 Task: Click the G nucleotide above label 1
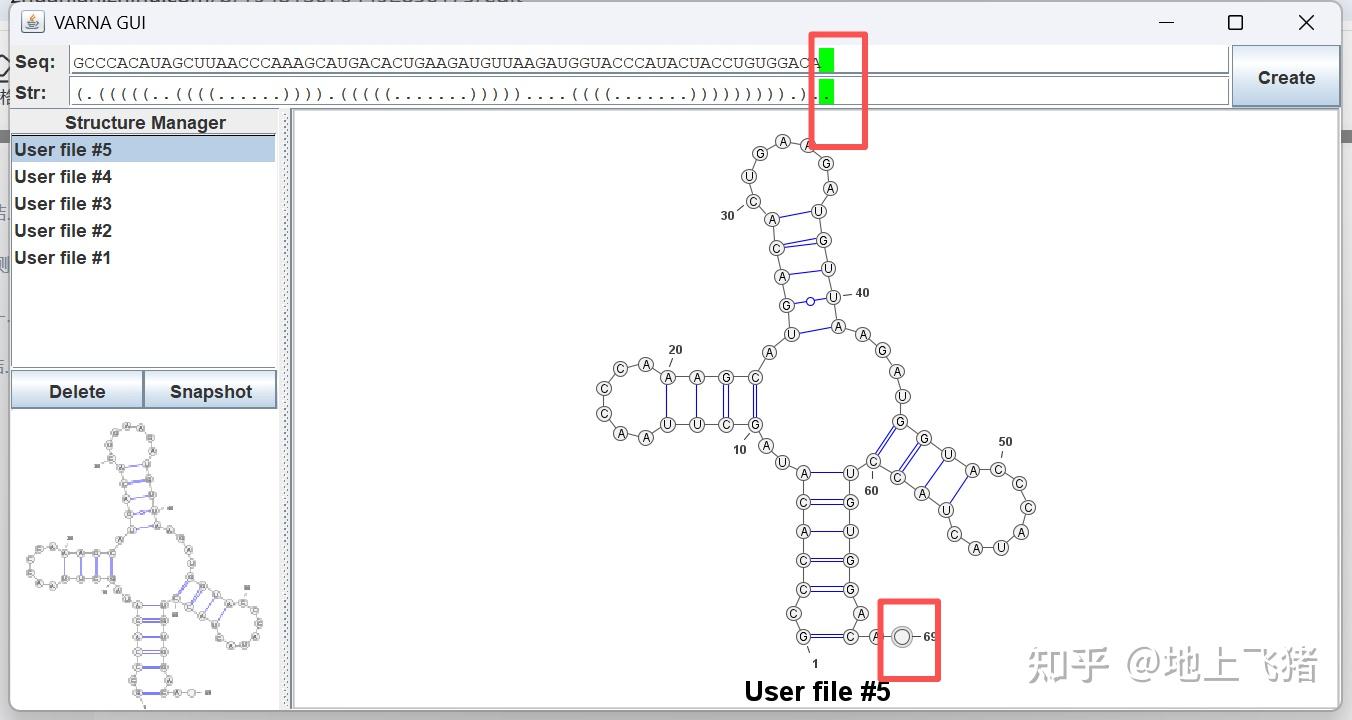(803, 637)
